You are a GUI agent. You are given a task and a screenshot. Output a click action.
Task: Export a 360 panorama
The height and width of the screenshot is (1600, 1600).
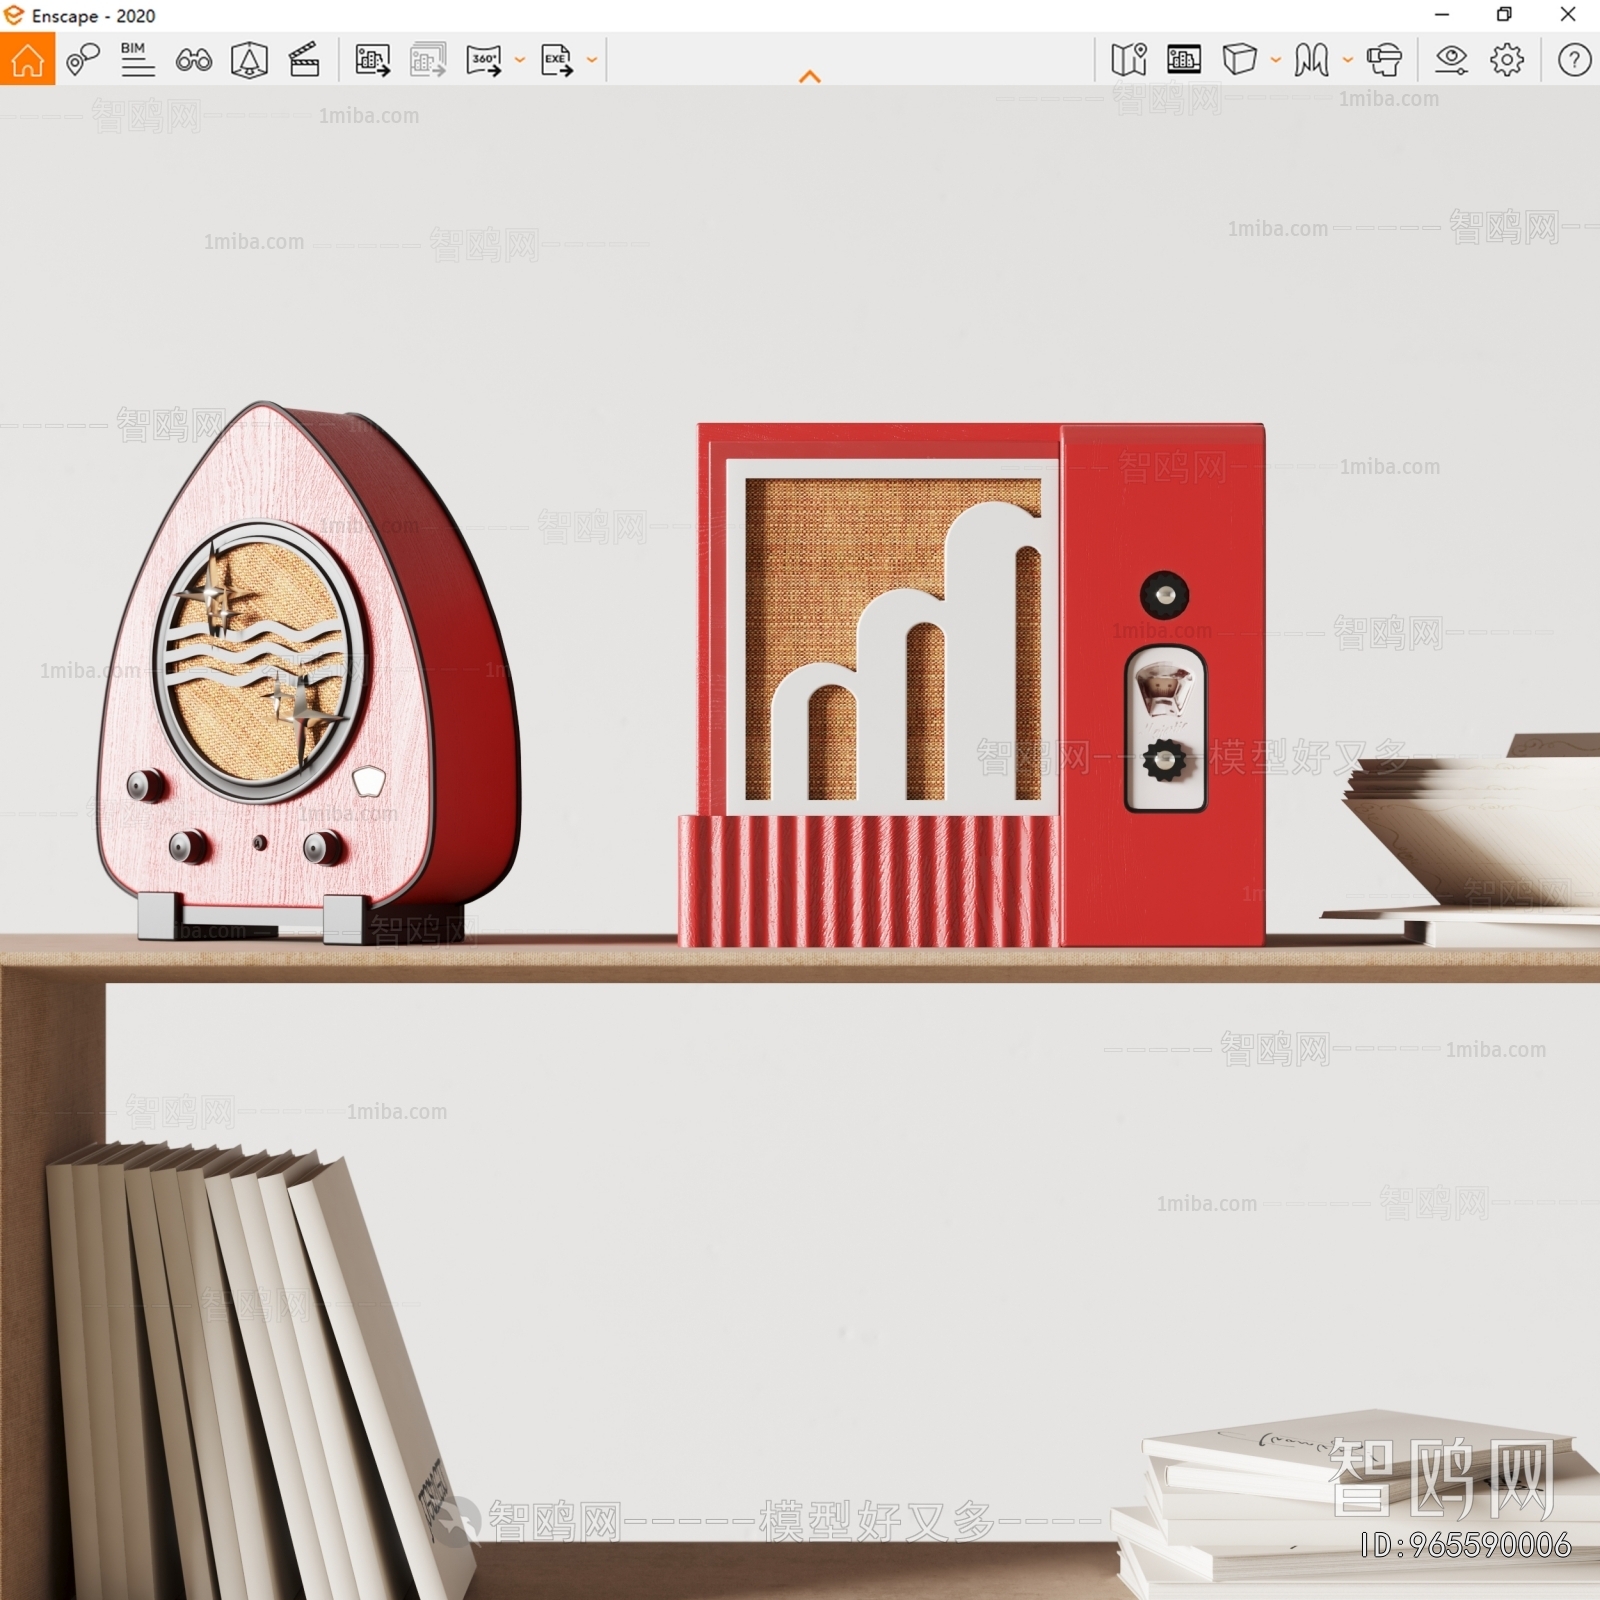tap(484, 60)
